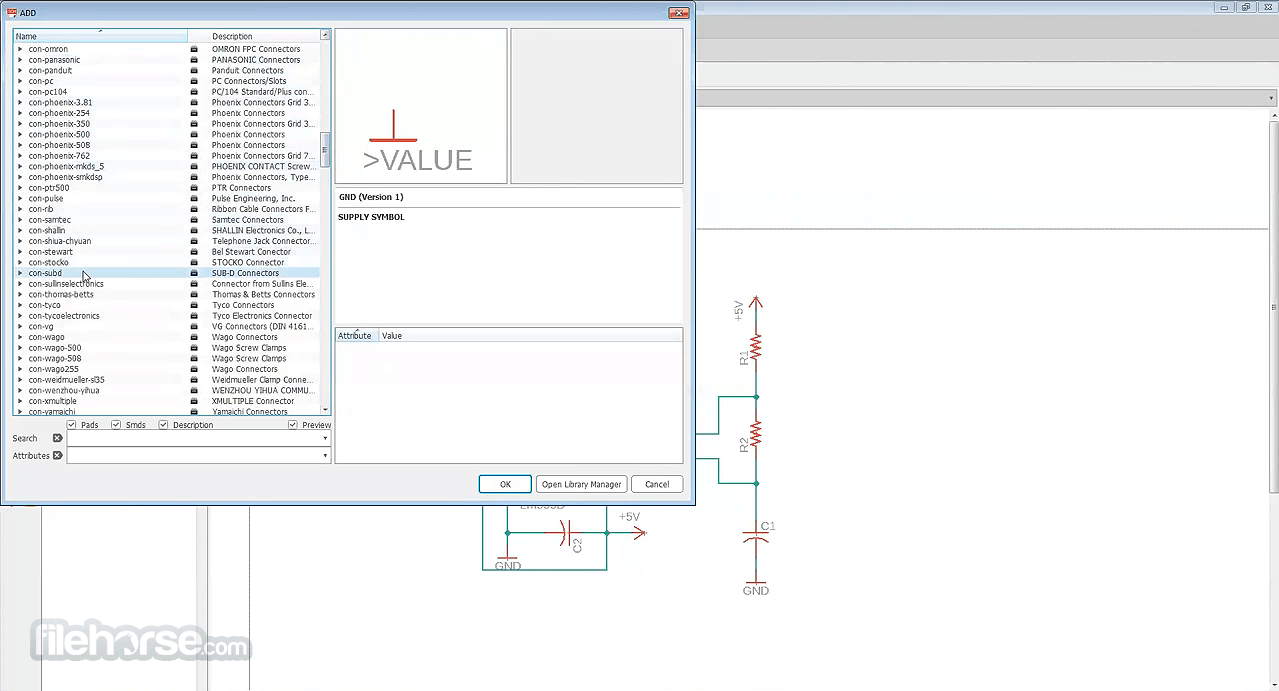Click the library icon in con-stewart row
This screenshot has height=691, width=1279.
[194, 252]
